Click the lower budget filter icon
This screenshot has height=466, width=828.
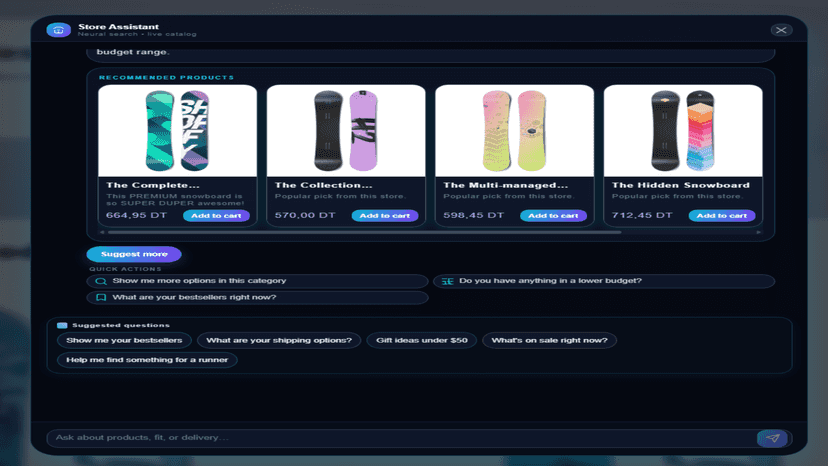coord(447,281)
